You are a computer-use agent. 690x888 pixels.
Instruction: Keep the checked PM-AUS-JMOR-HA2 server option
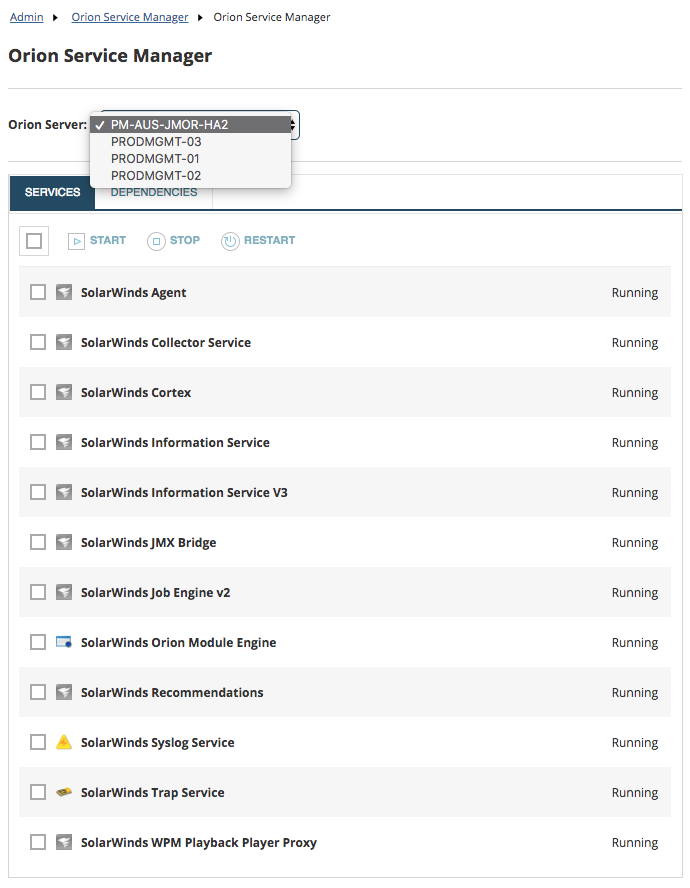tap(170, 125)
